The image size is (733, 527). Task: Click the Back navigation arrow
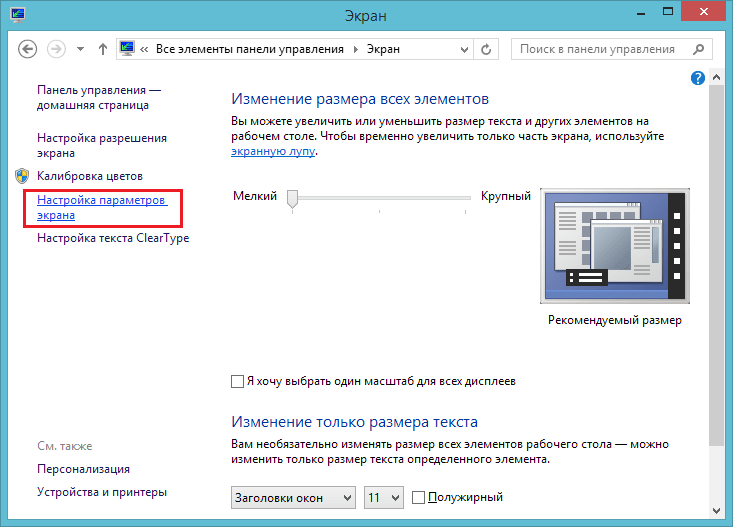point(27,49)
